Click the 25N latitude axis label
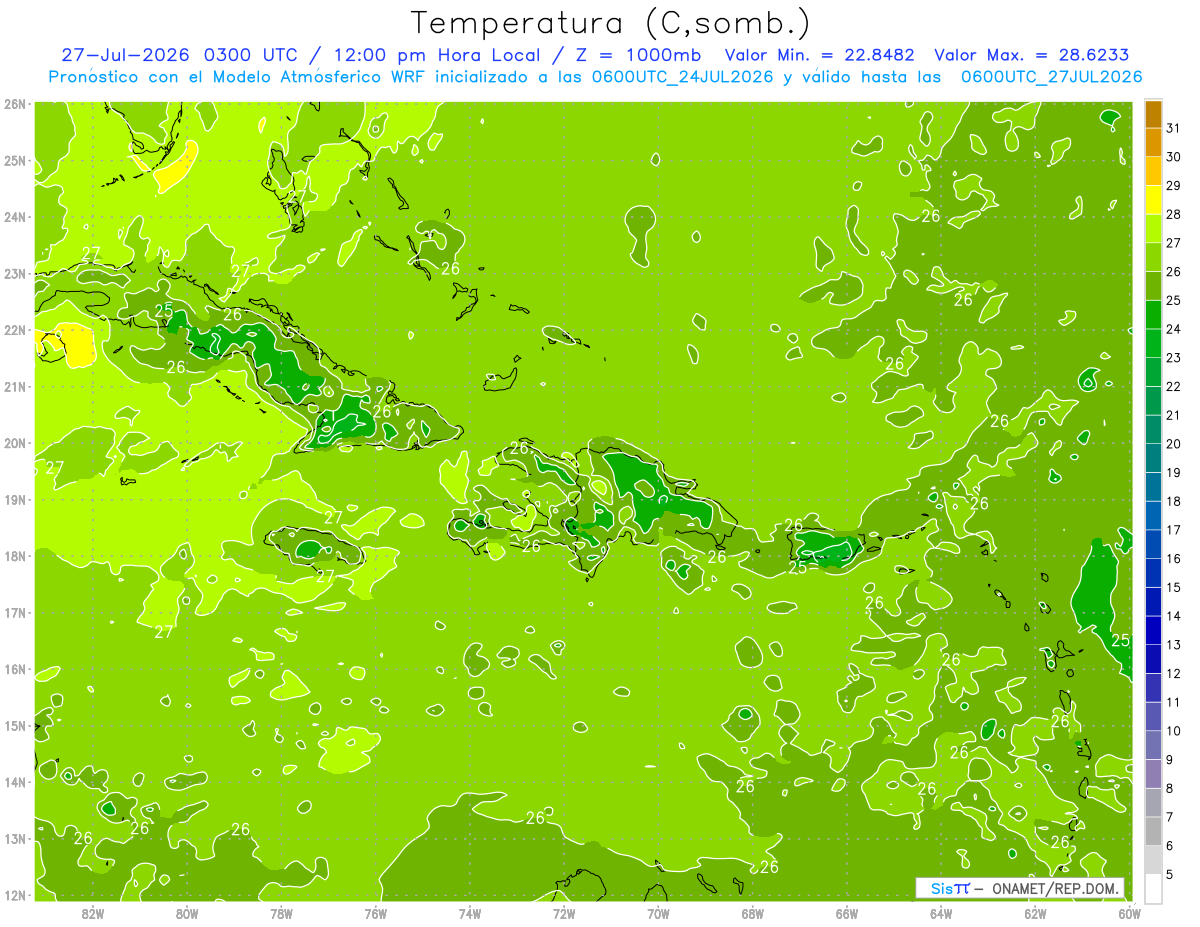 (x=15, y=161)
